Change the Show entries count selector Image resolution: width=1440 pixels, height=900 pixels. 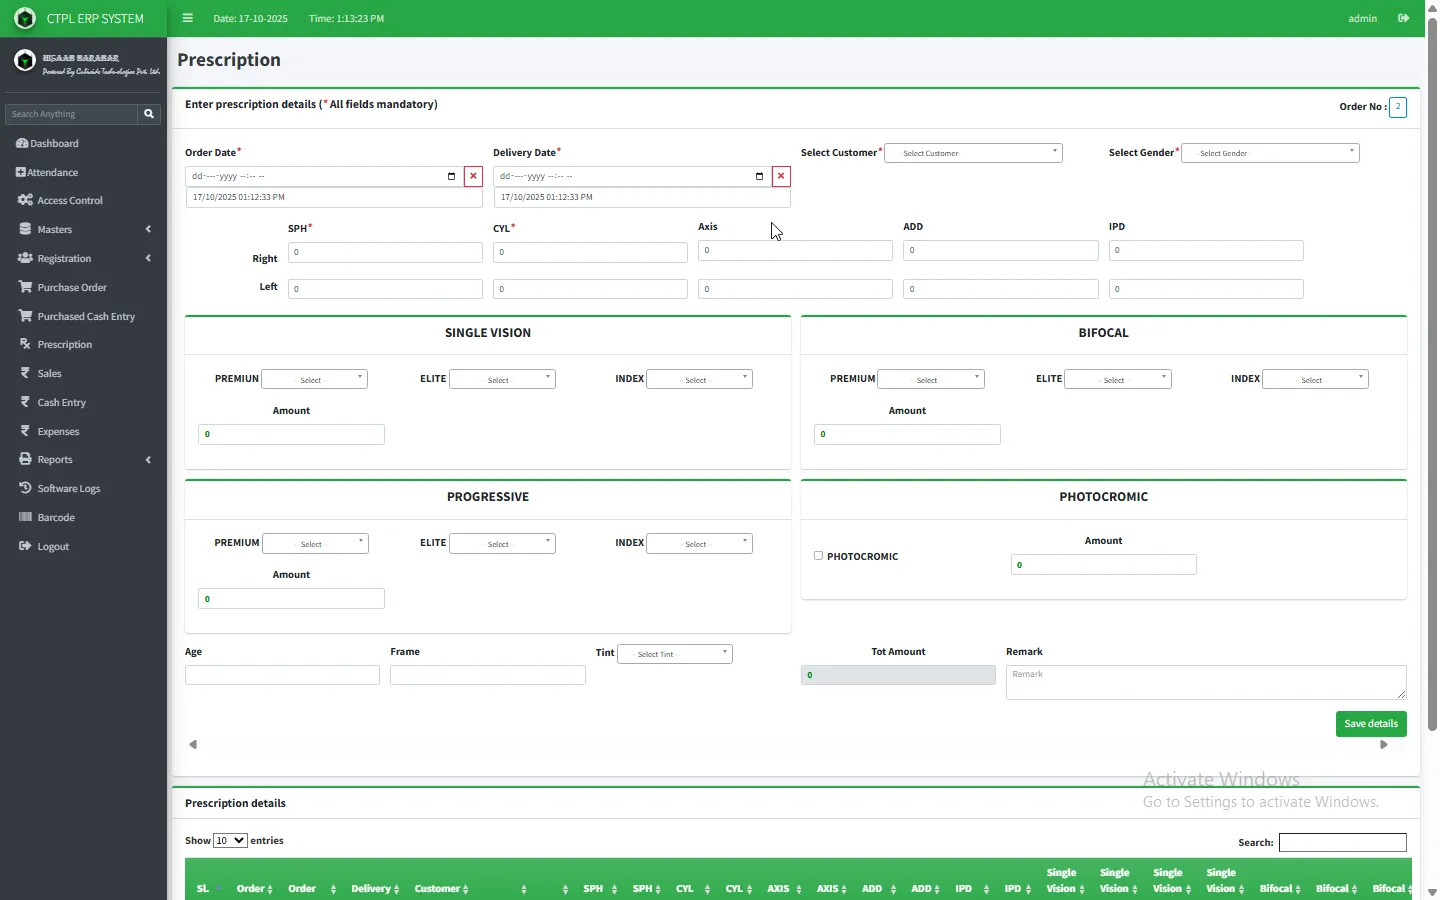point(230,841)
